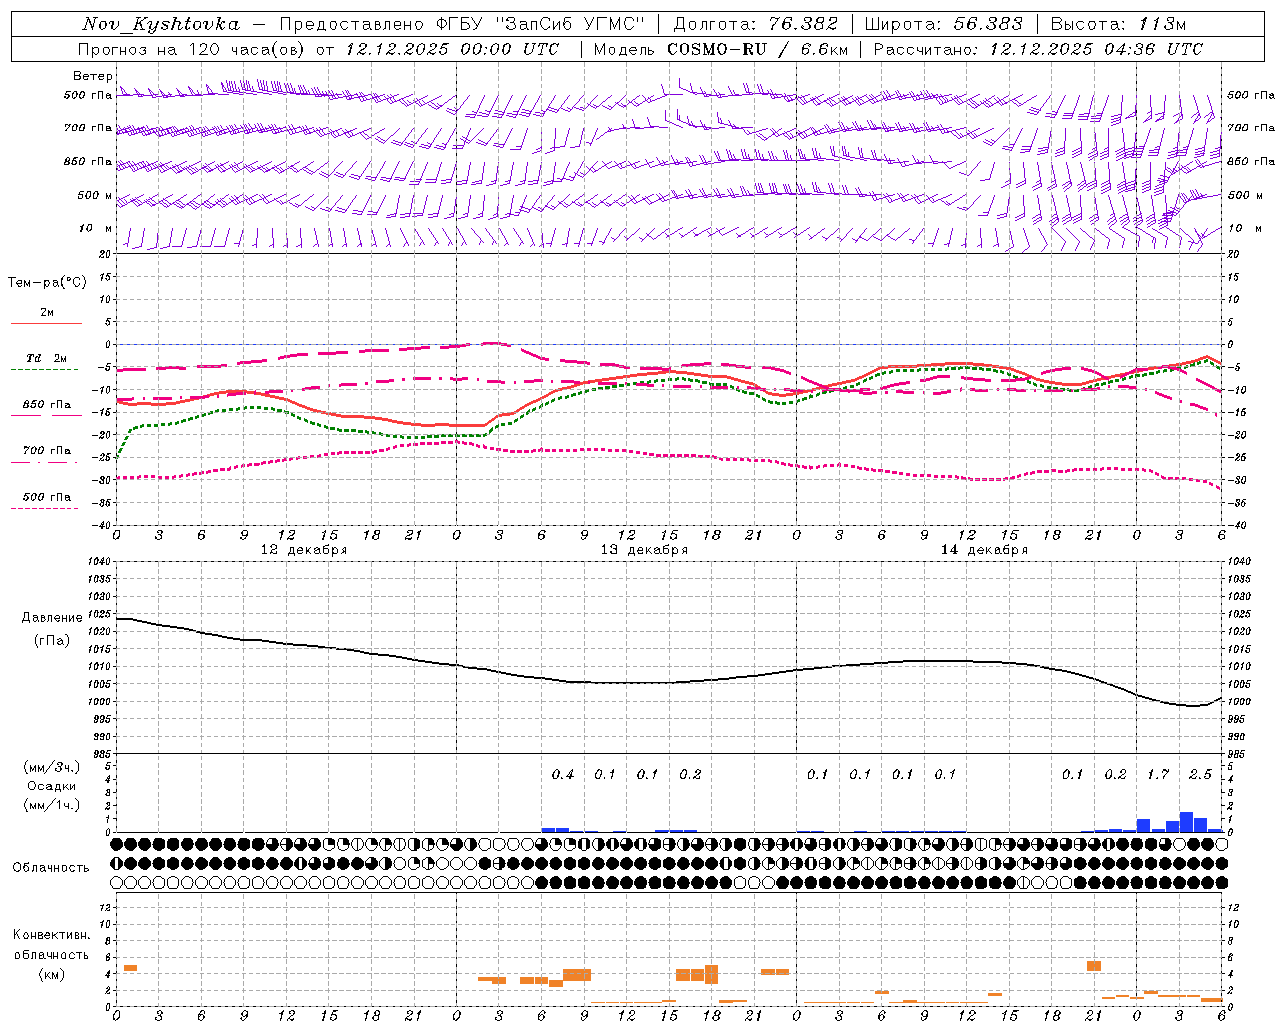This screenshot has height=1024, width=1280.
Task: Click the elevation text "Высота: 113м"
Action: [x=1118, y=24]
